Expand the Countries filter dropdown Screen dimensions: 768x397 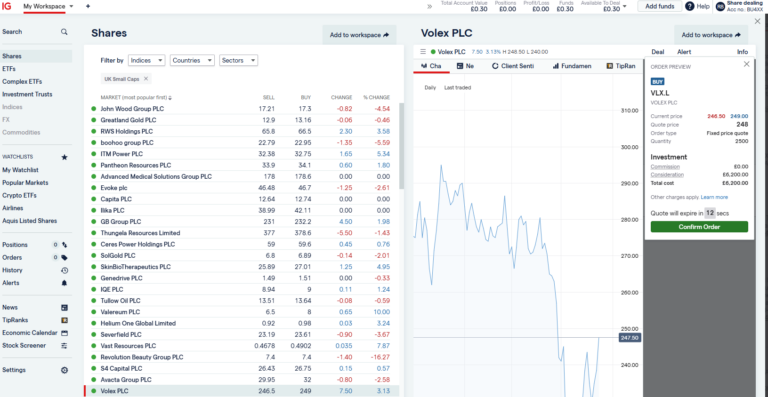(x=192, y=61)
